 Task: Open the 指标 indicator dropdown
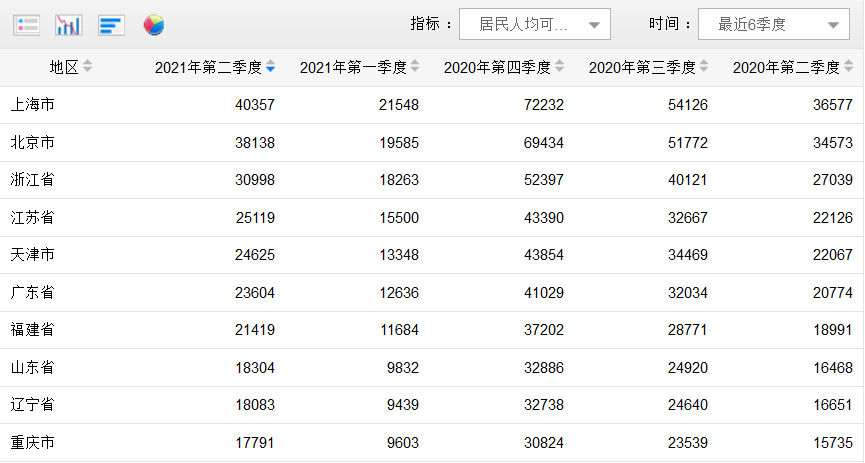(x=535, y=24)
